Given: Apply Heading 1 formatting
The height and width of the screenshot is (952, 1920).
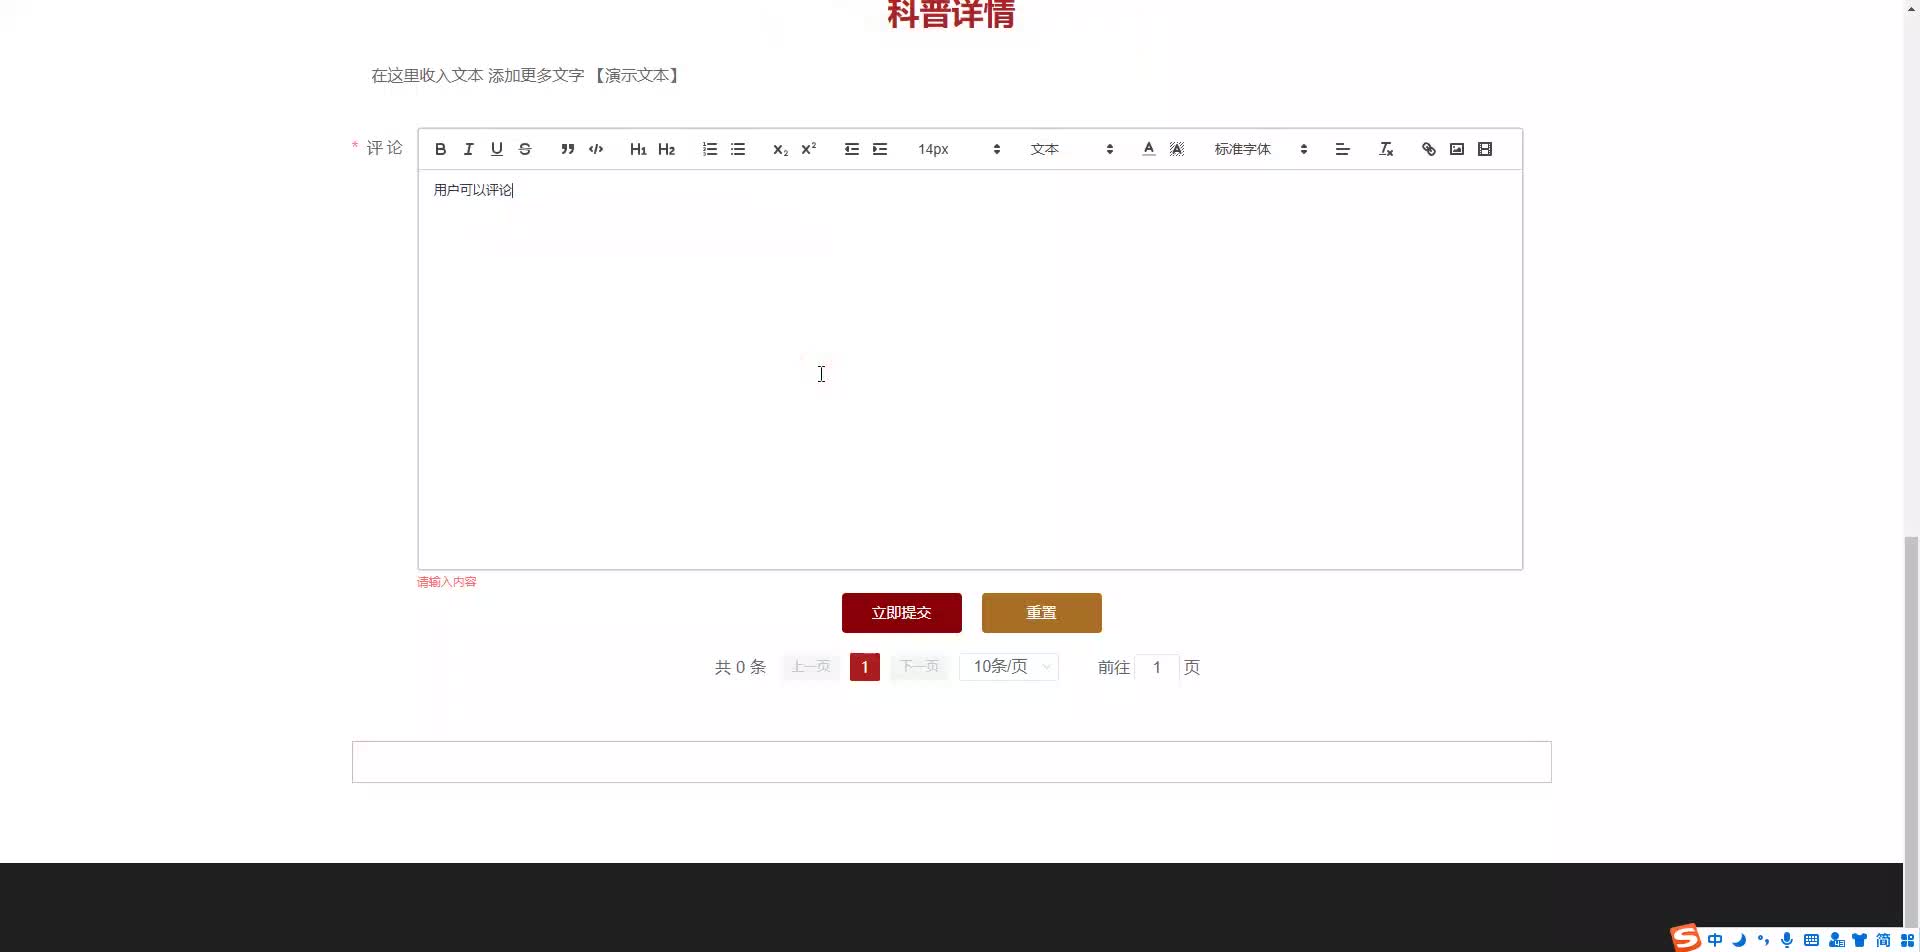Looking at the screenshot, I should coord(638,149).
